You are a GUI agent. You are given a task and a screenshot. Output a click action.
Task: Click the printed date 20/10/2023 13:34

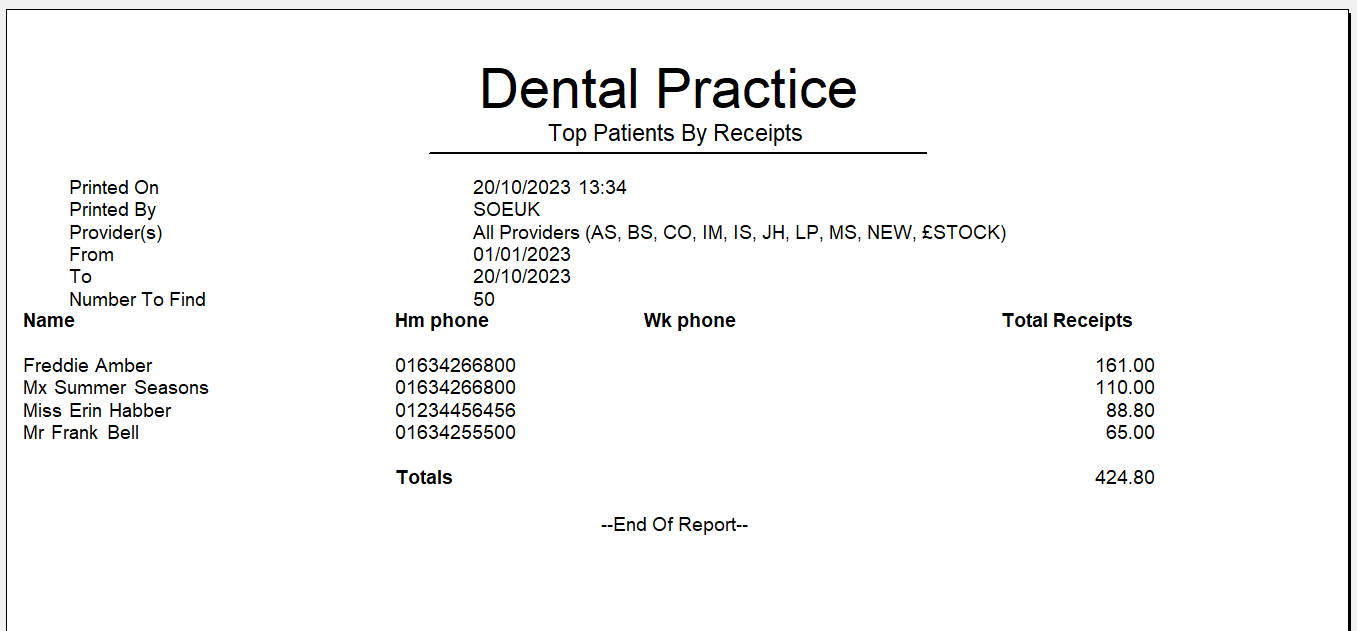click(x=550, y=188)
